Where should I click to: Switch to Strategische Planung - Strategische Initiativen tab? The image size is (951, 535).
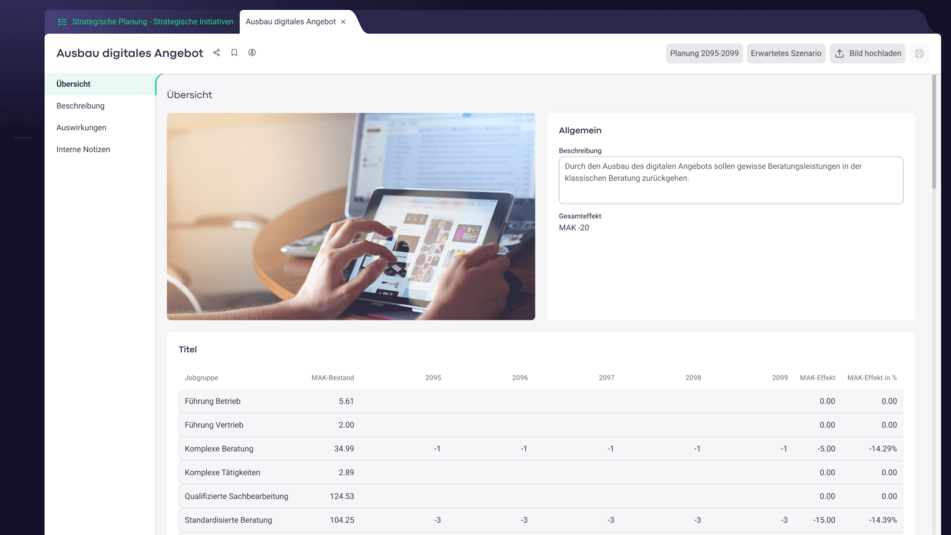pyautogui.click(x=152, y=22)
